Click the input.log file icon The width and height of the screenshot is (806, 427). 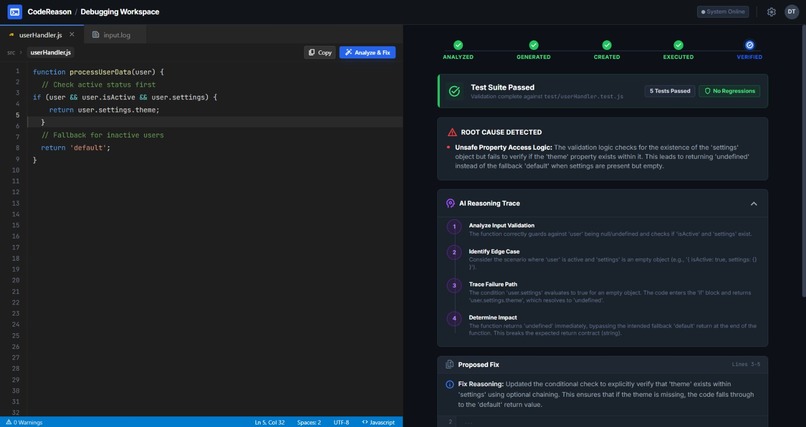point(96,35)
